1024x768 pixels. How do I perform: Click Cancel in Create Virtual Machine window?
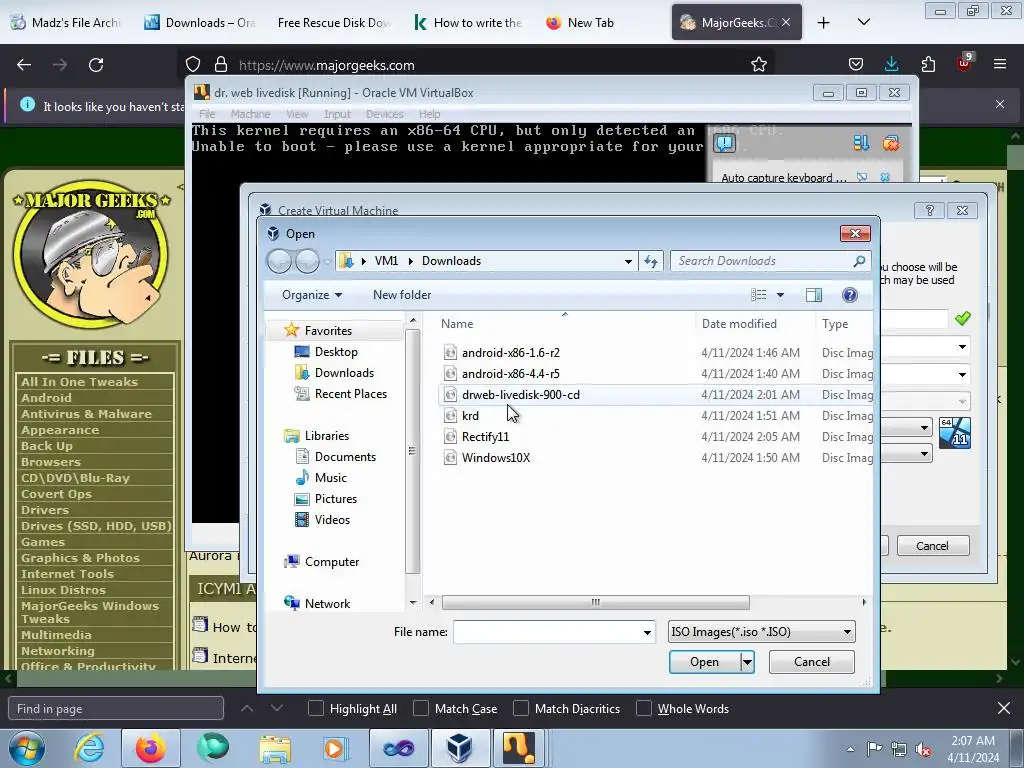(933, 546)
